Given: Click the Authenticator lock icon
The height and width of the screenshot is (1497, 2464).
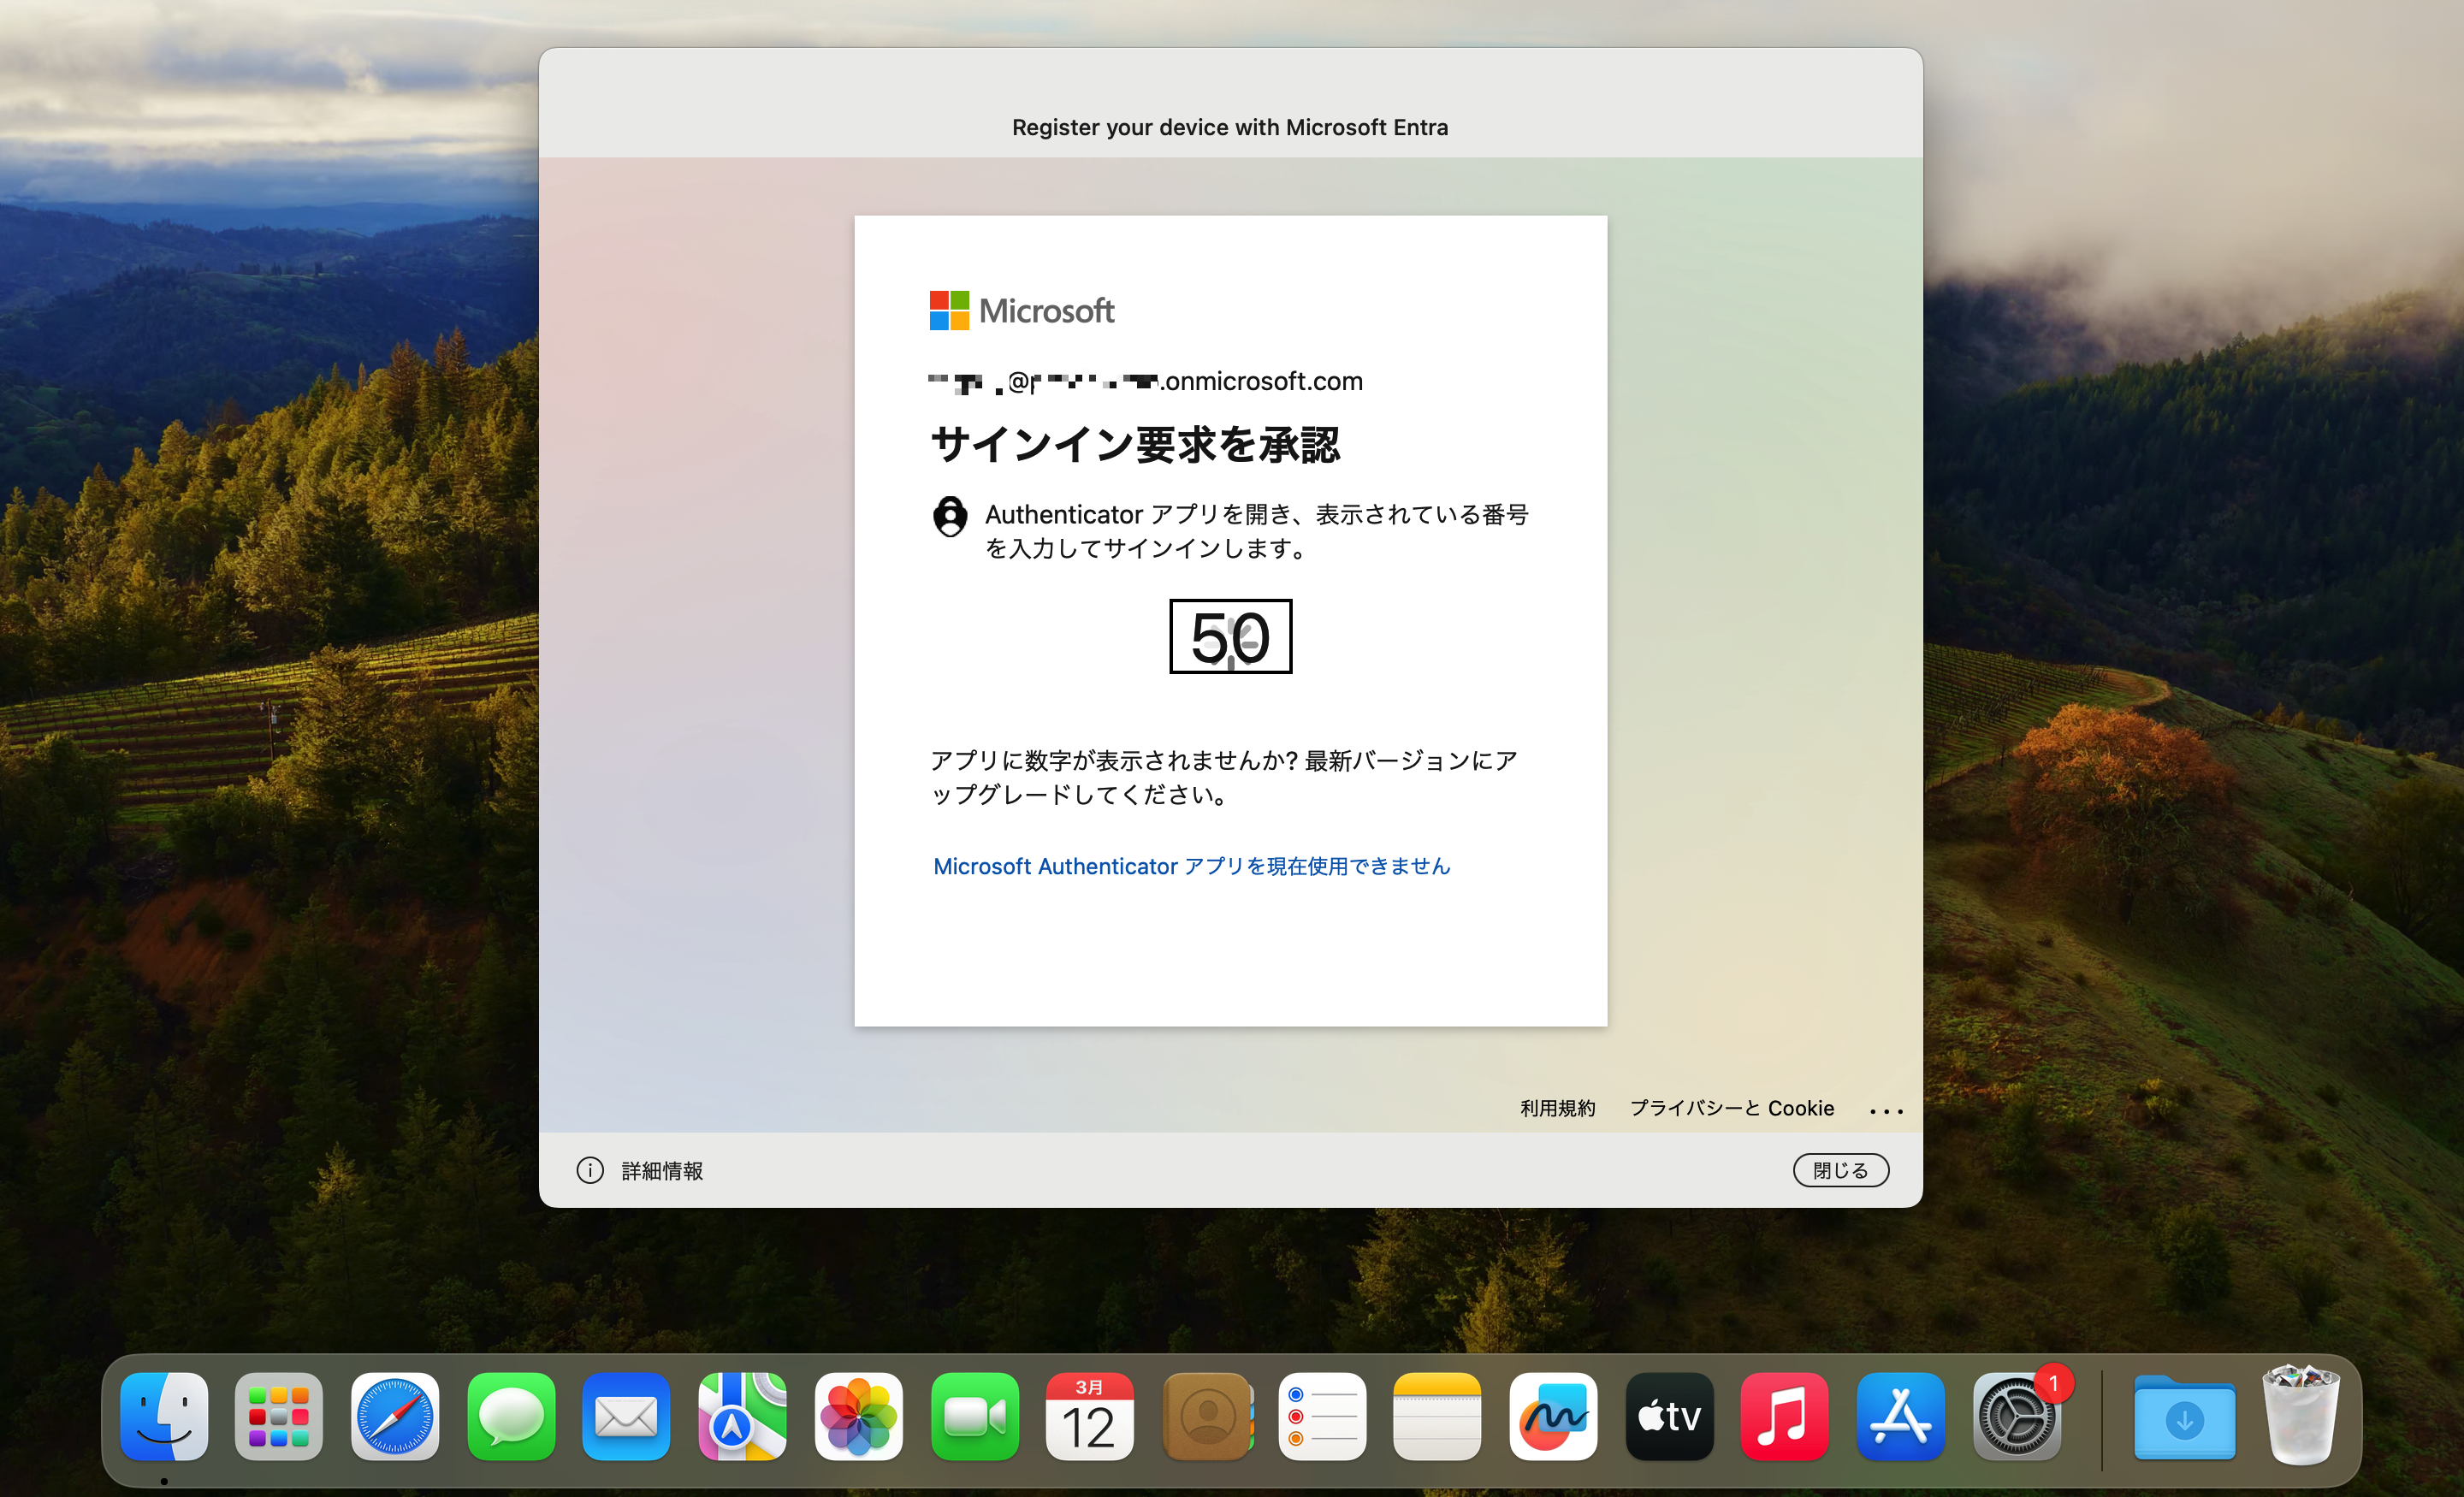Looking at the screenshot, I should pos(950,516).
